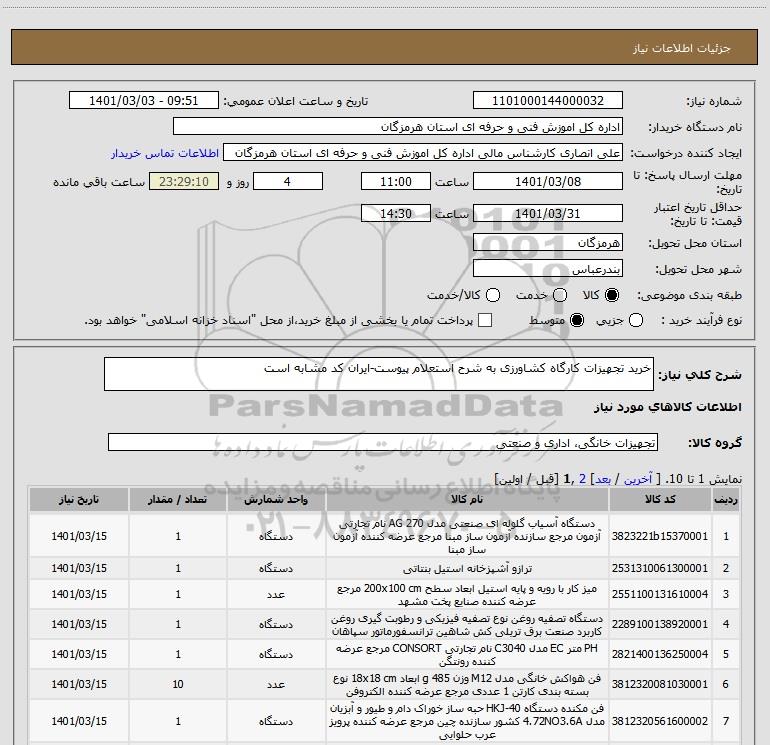Click the تعداد / مقدار column header
This screenshot has width=770, height=745.
point(178,499)
